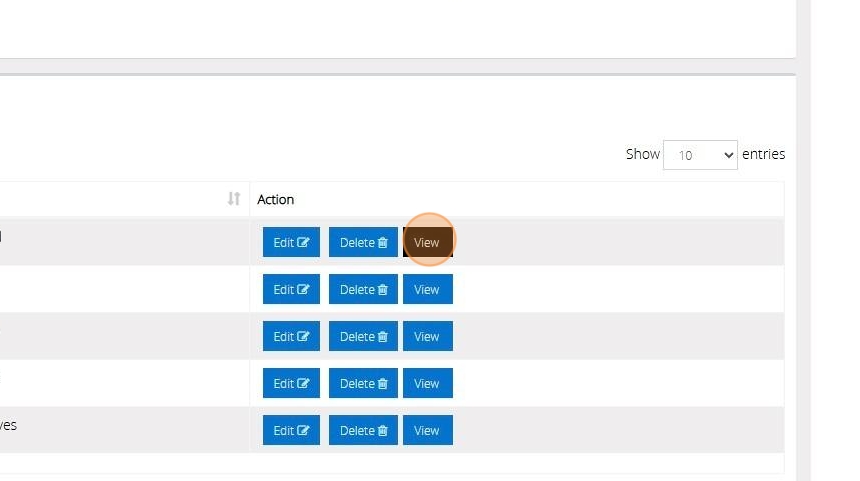The height and width of the screenshot is (481, 860).
Task: Delete the first table row
Action: tap(363, 242)
